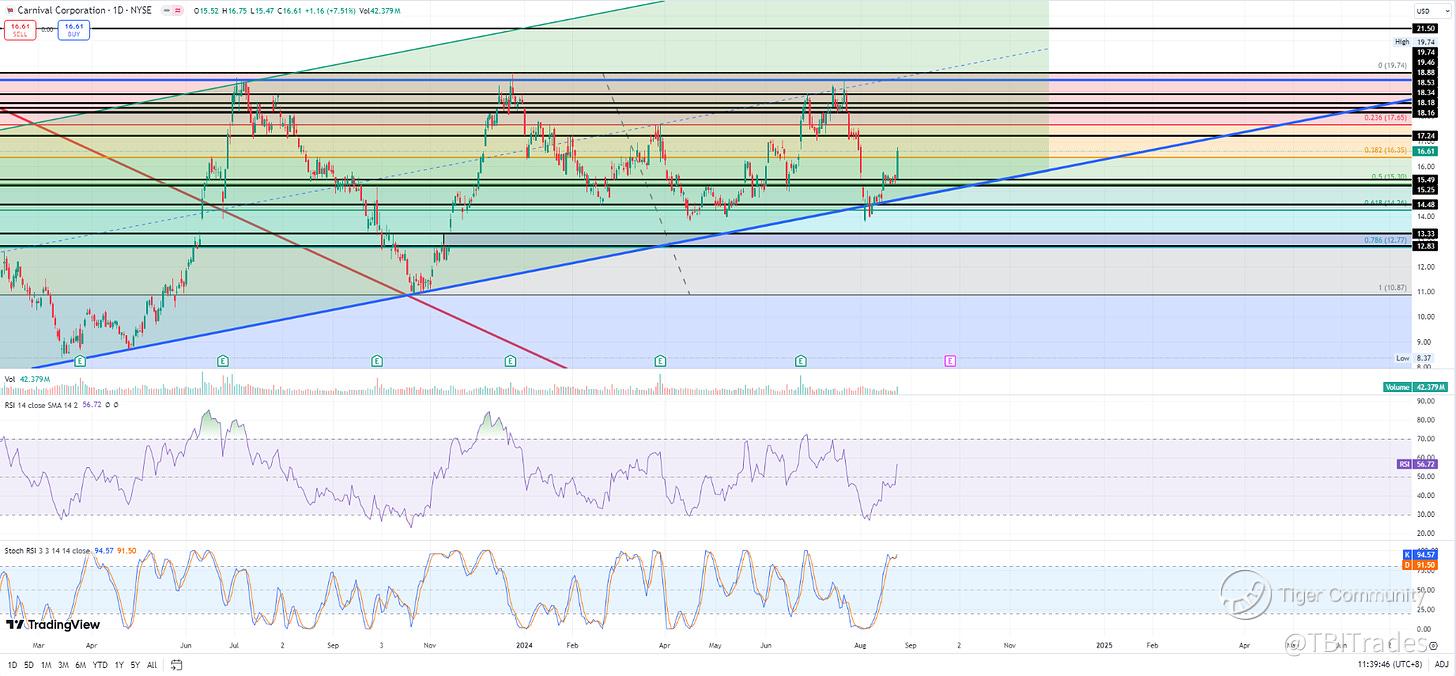Click the 21.50 price label
1456x676 pixels.
point(1424,29)
